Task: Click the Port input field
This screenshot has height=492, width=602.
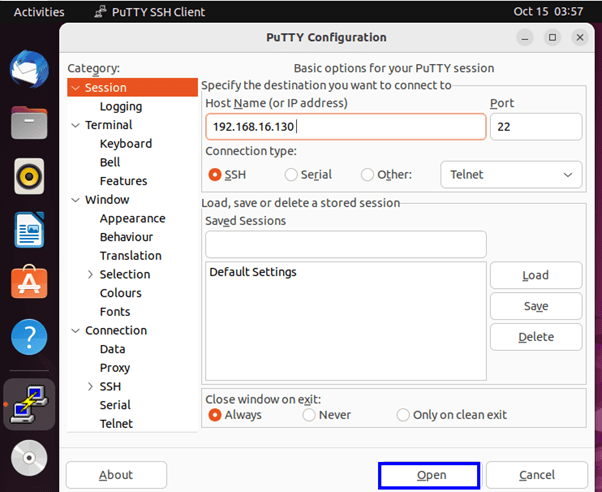Action: pos(536,127)
